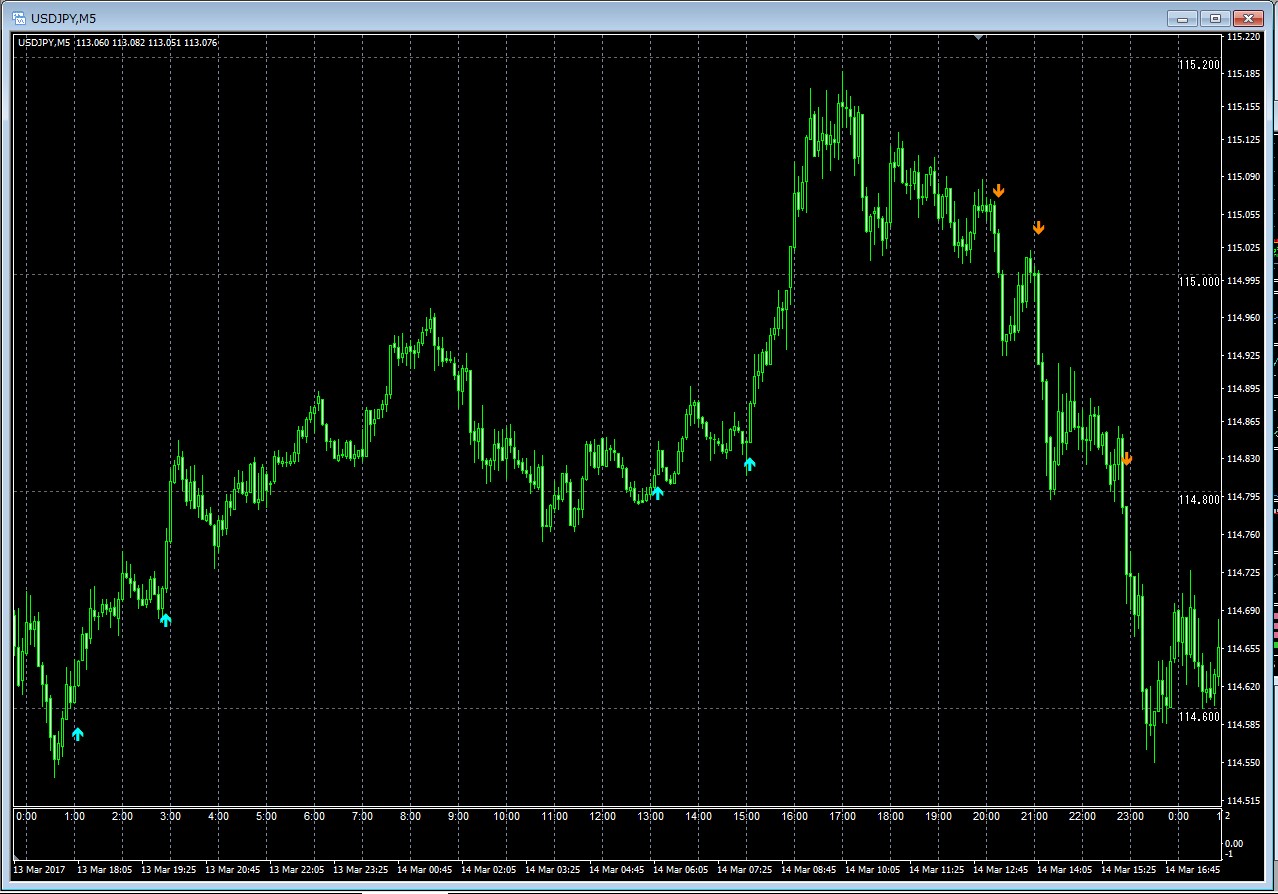Close the USDJPY,M5 chart window
1278x894 pixels.
pos(1248,18)
